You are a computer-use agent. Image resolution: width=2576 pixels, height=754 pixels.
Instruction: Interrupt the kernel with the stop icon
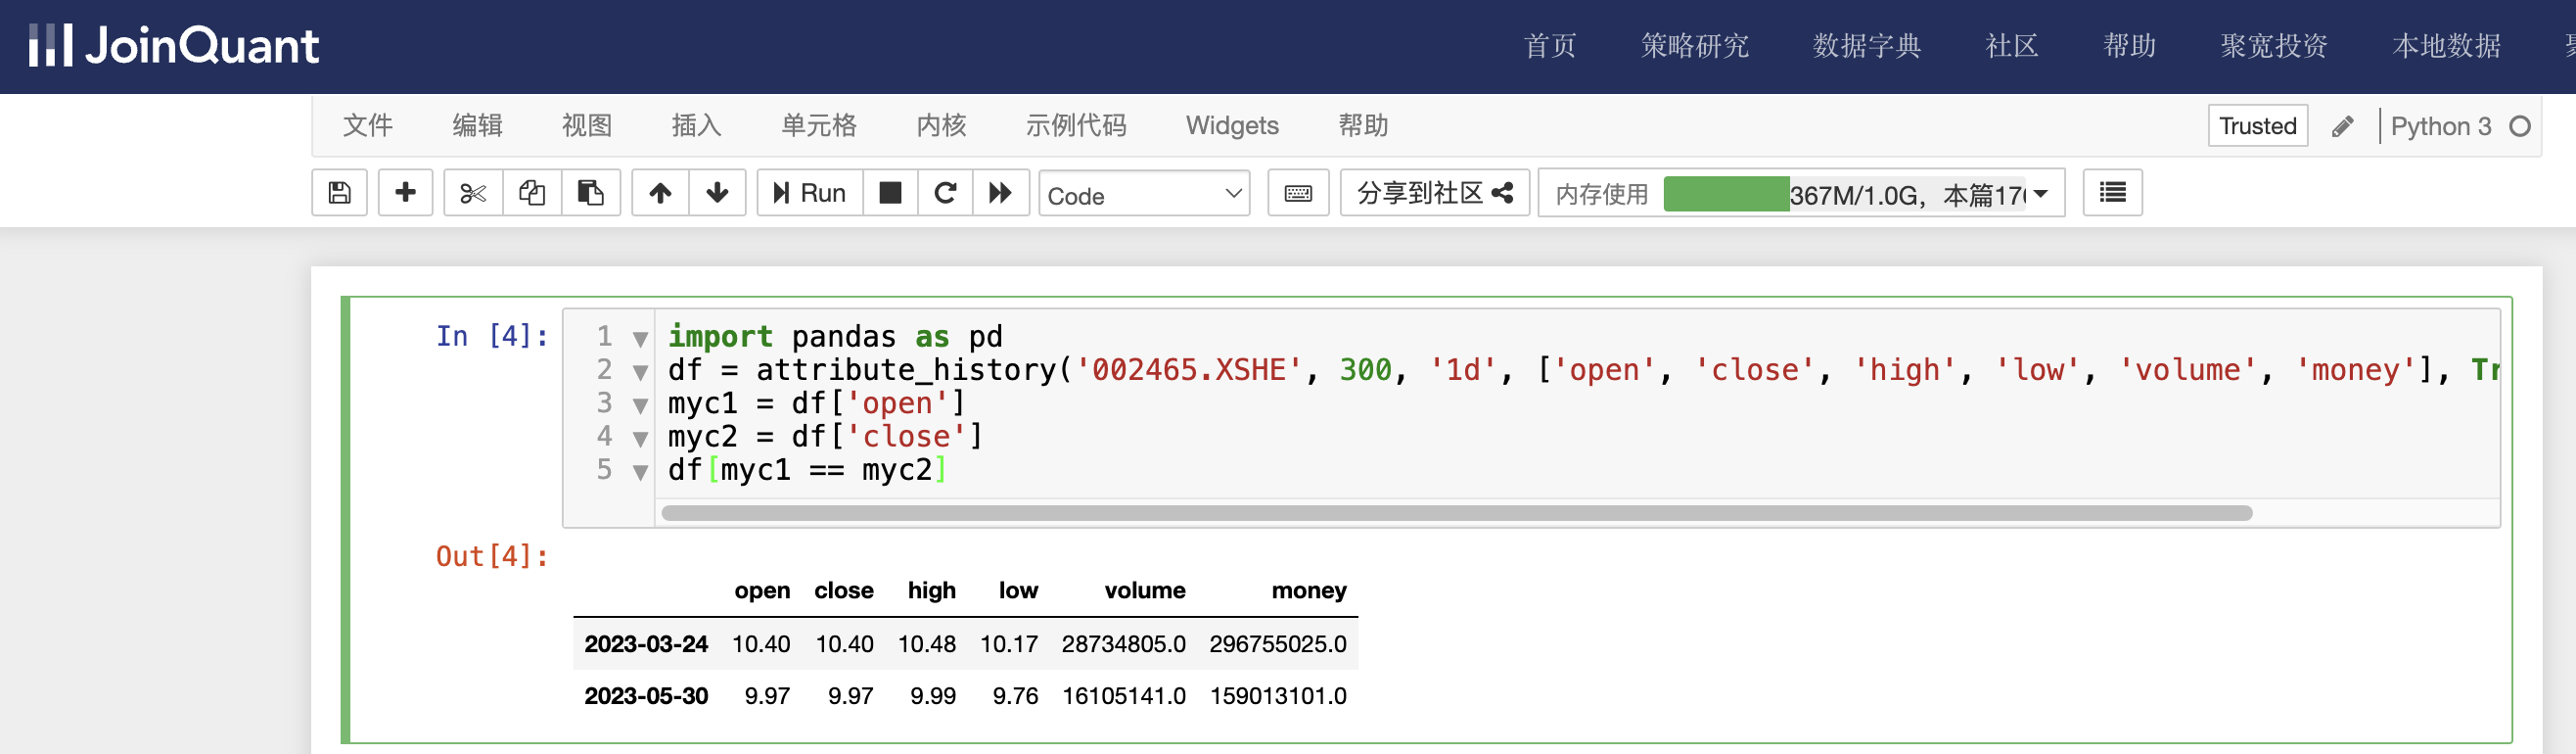pos(890,192)
